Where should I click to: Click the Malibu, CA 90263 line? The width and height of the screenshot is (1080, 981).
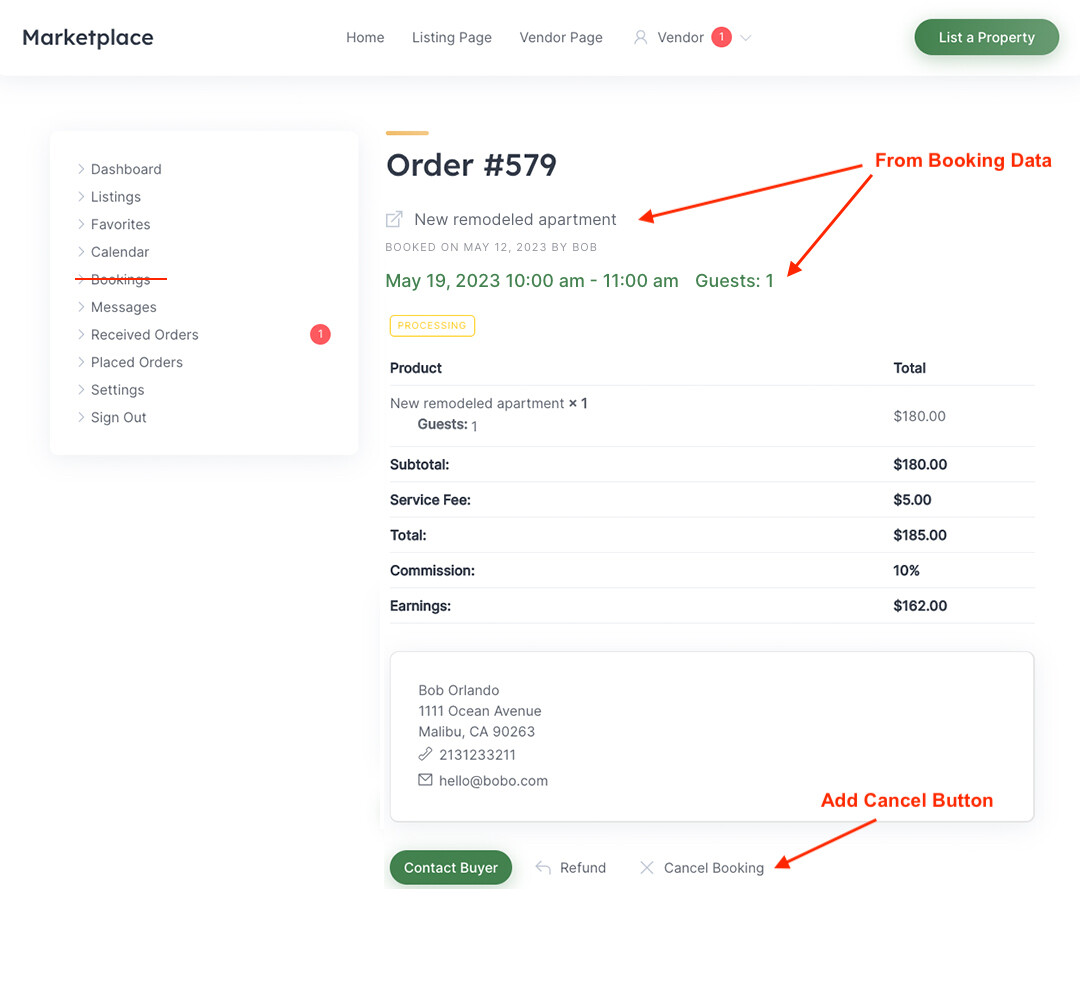(477, 731)
